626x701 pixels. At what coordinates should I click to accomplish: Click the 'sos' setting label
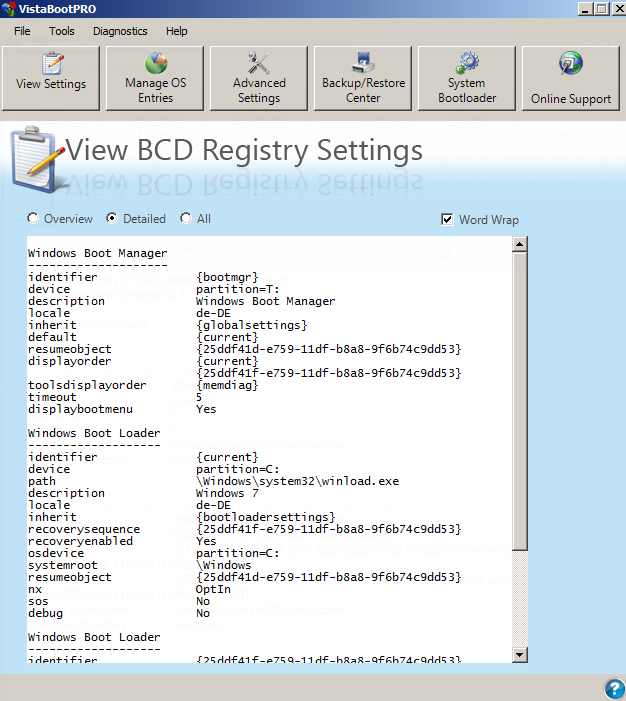click(38, 601)
